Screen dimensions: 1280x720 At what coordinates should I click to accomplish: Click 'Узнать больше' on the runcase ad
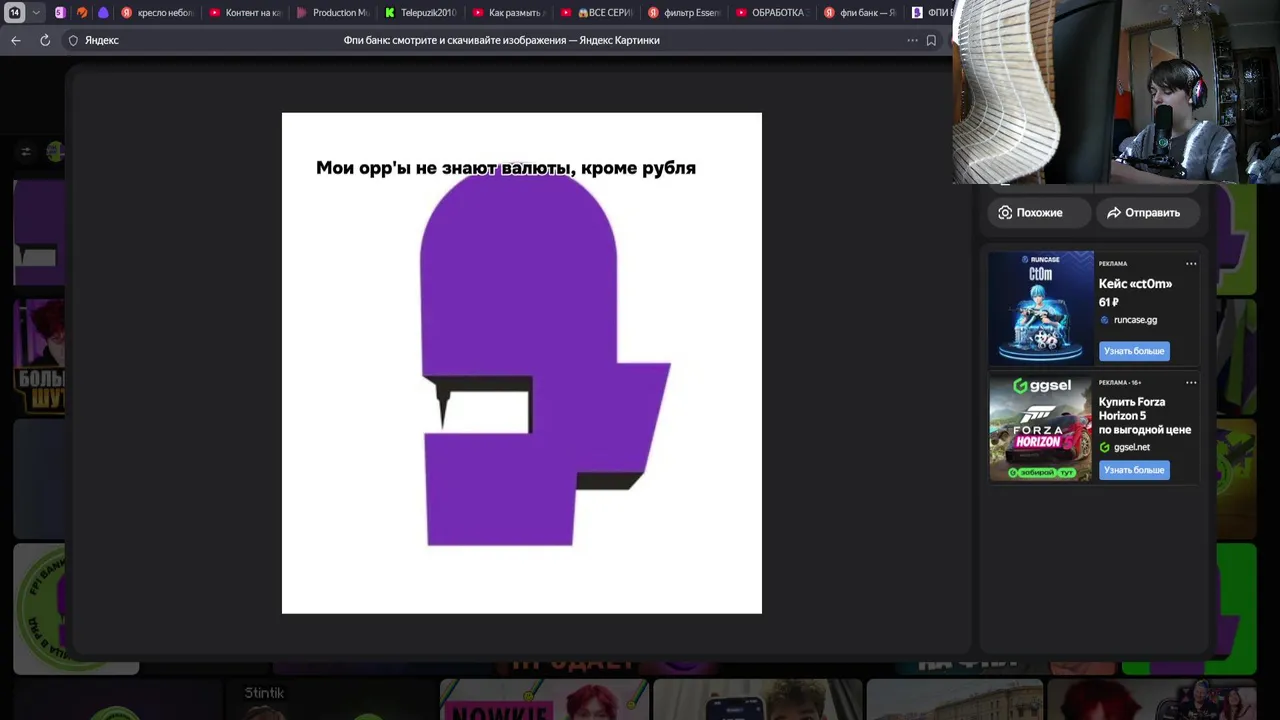[x=1134, y=351]
